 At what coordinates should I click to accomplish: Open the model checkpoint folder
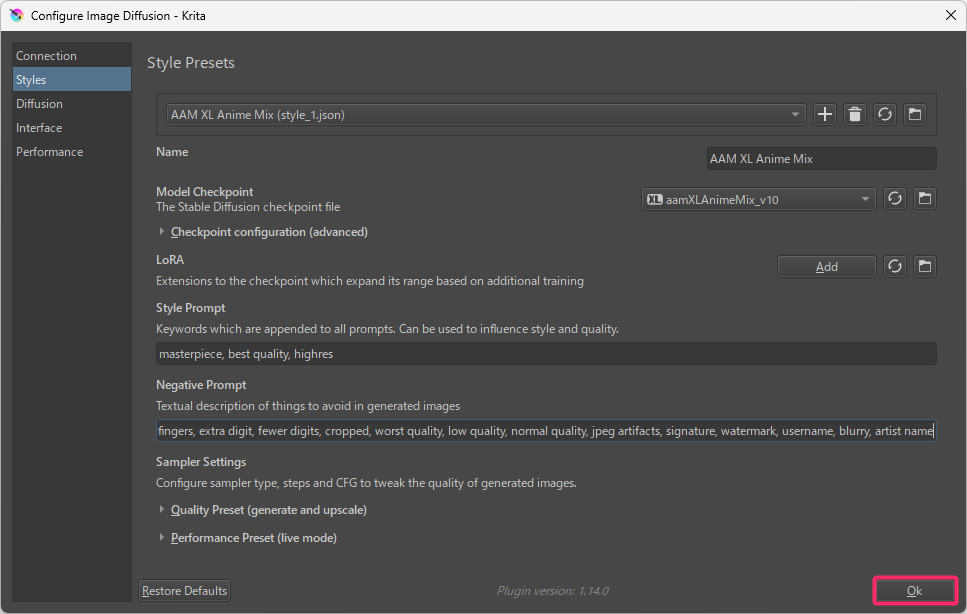(x=925, y=199)
